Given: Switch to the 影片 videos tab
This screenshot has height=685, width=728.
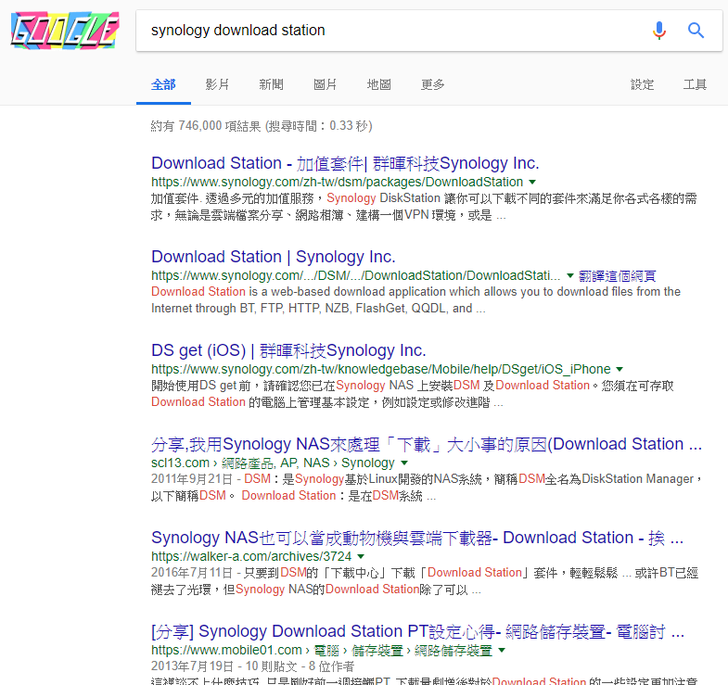Looking at the screenshot, I should [x=217, y=85].
